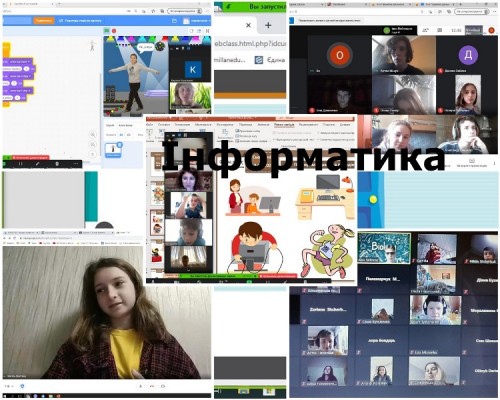500x400 pixels.
Task: Open the underlined PowerPoint ribbon tab
Action: [x=284, y=125]
